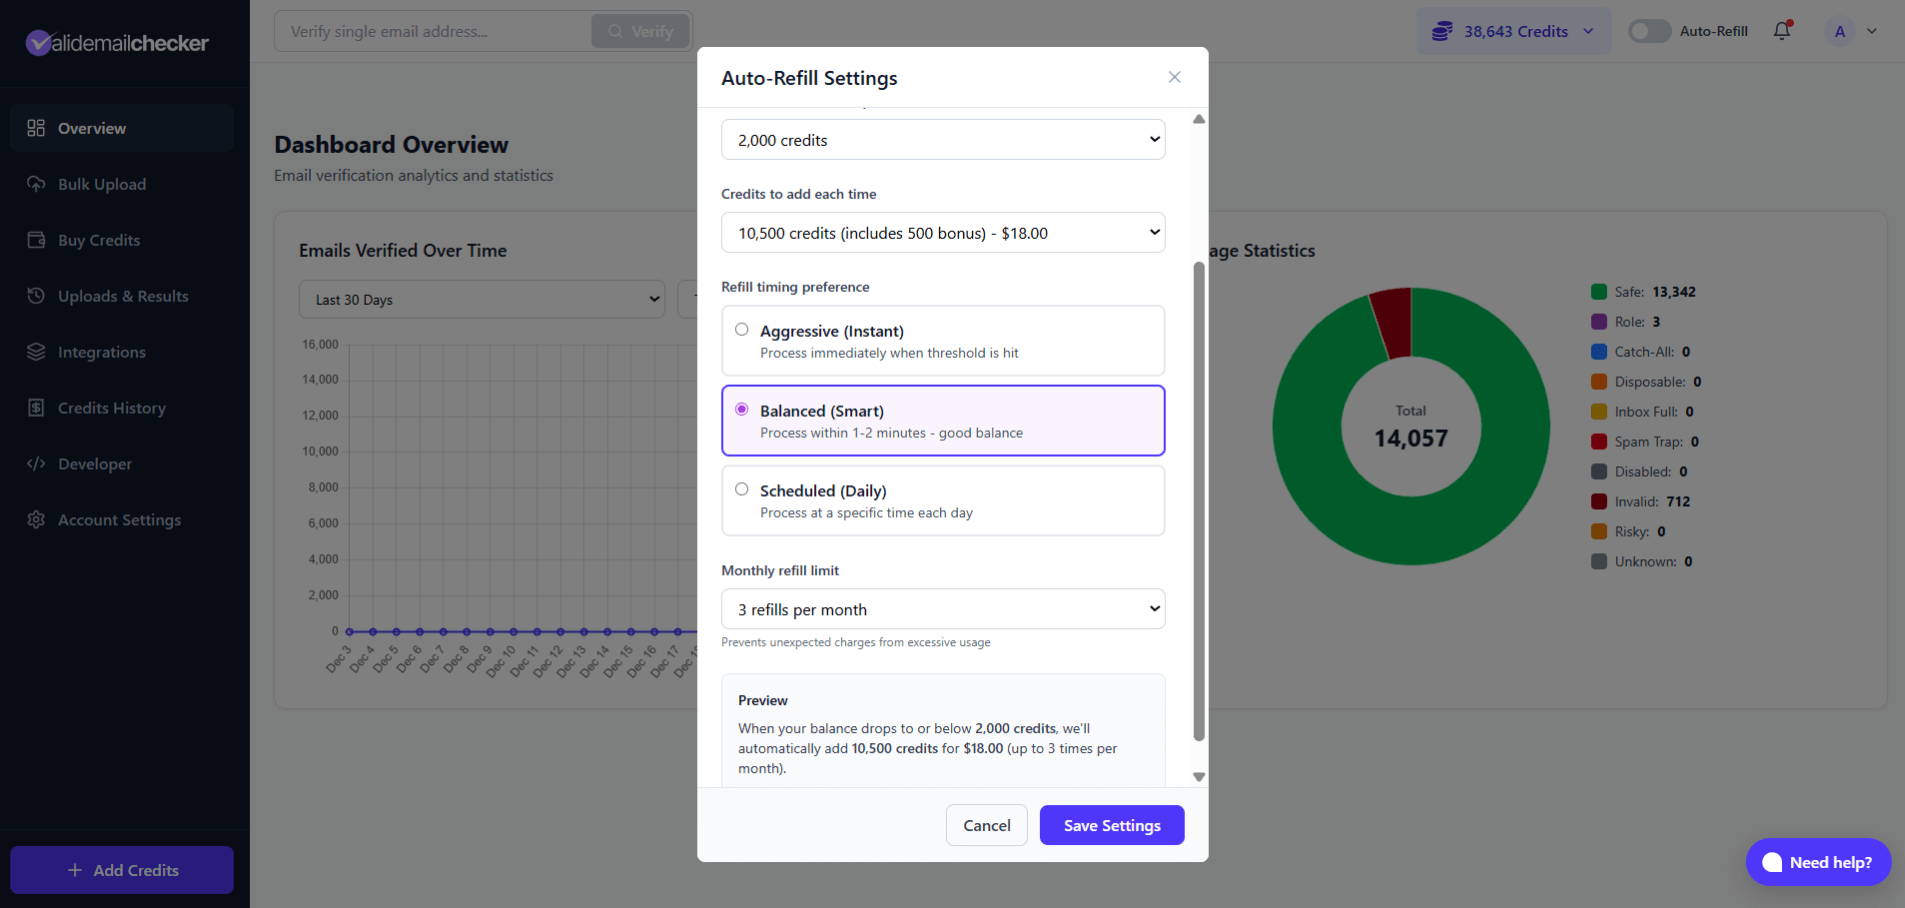Open the credits threshold dropdown showing 2,000 credits

coord(942,139)
